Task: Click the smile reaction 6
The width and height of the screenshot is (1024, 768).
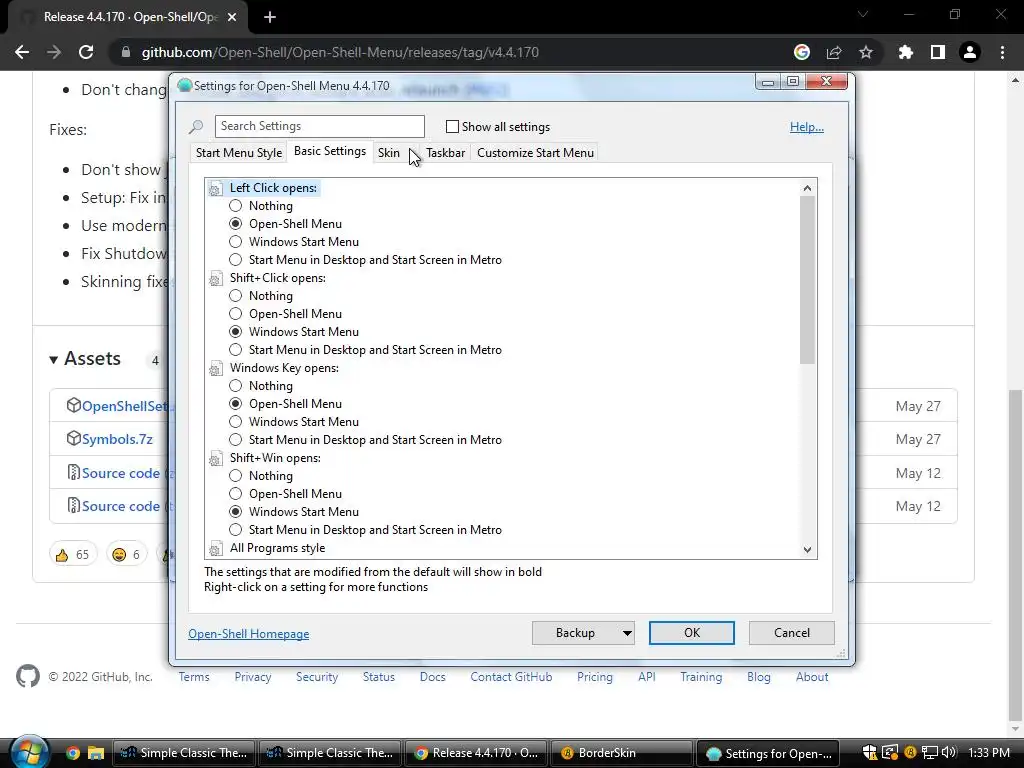Action: pyautogui.click(x=126, y=554)
